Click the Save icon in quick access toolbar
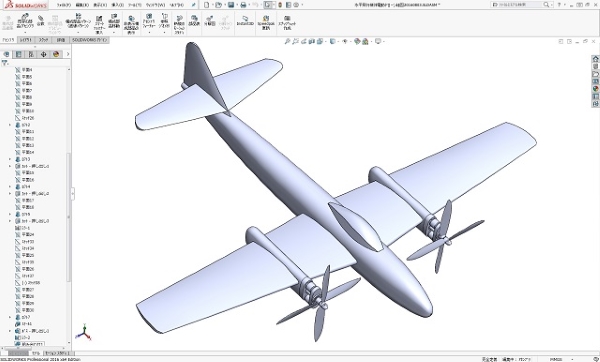The width and height of the screenshot is (600, 362). point(231,5)
